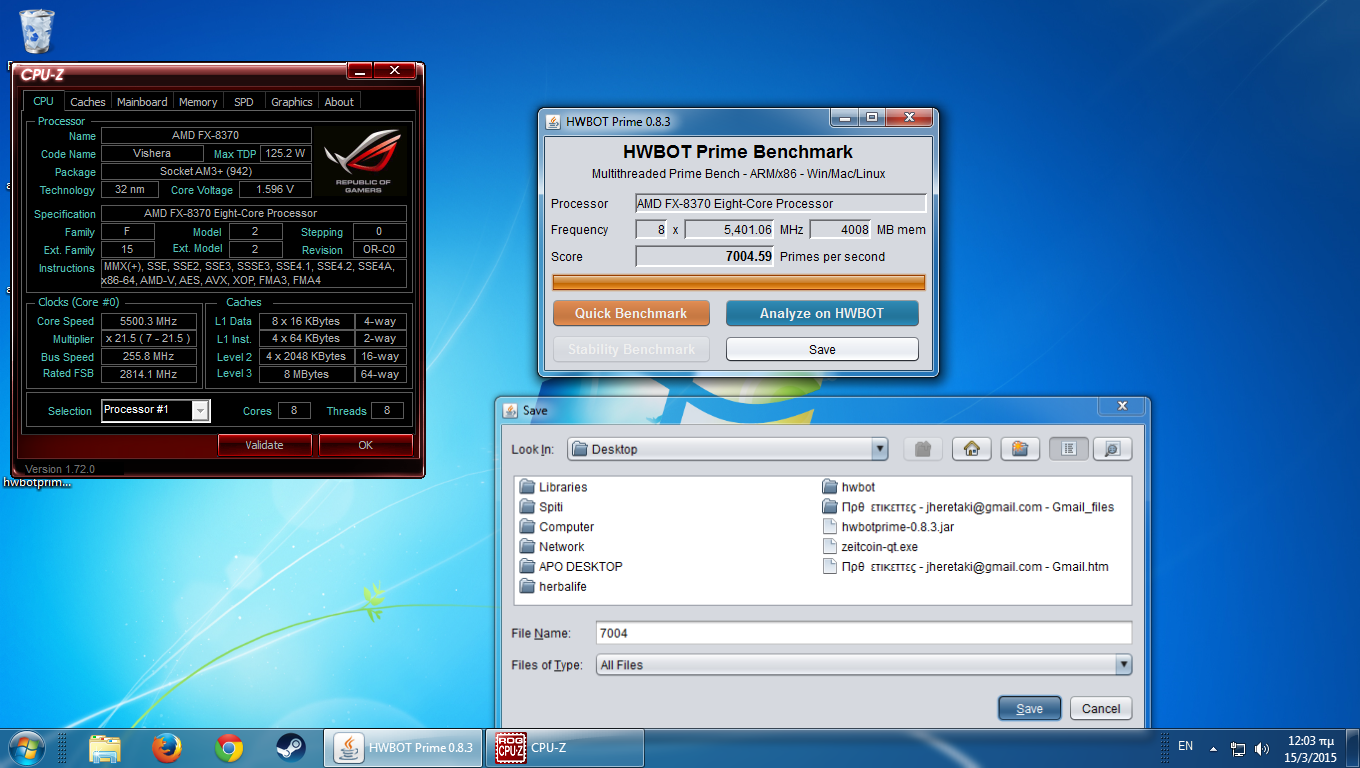Image resolution: width=1360 pixels, height=768 pixels.
Task: Click the HWBOT Processor name field
Action: [781, 203]
